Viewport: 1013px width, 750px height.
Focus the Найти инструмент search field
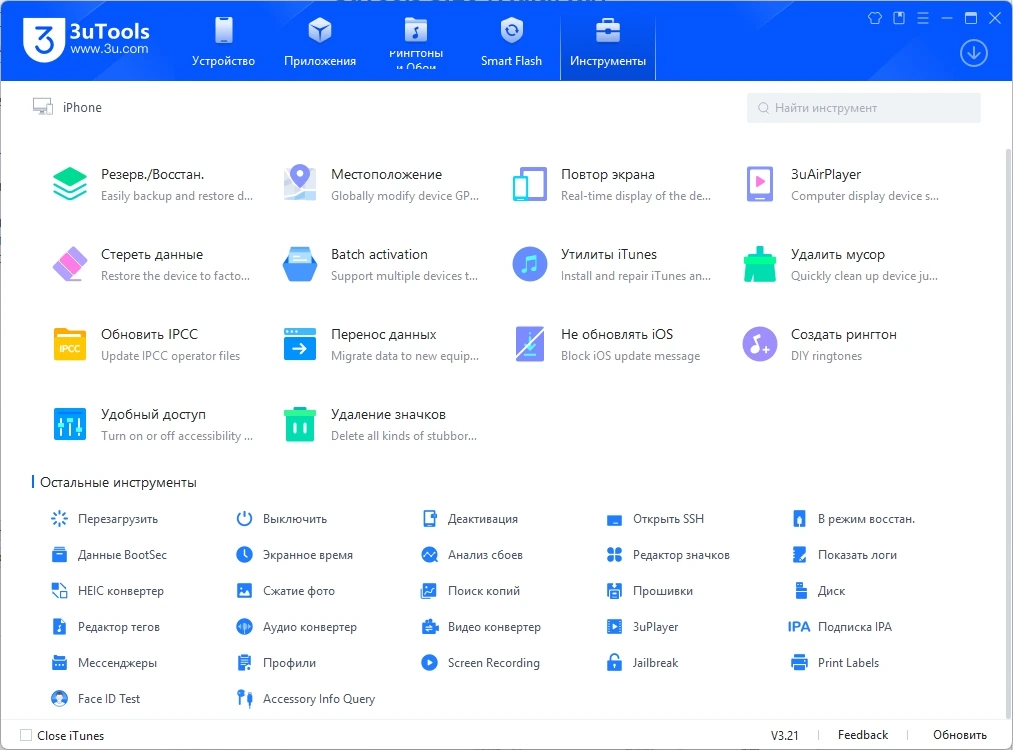tap(864, 108)
